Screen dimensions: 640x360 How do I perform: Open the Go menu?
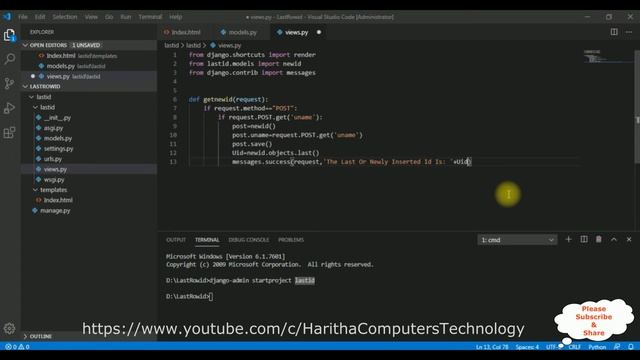(x=109, y=17)
